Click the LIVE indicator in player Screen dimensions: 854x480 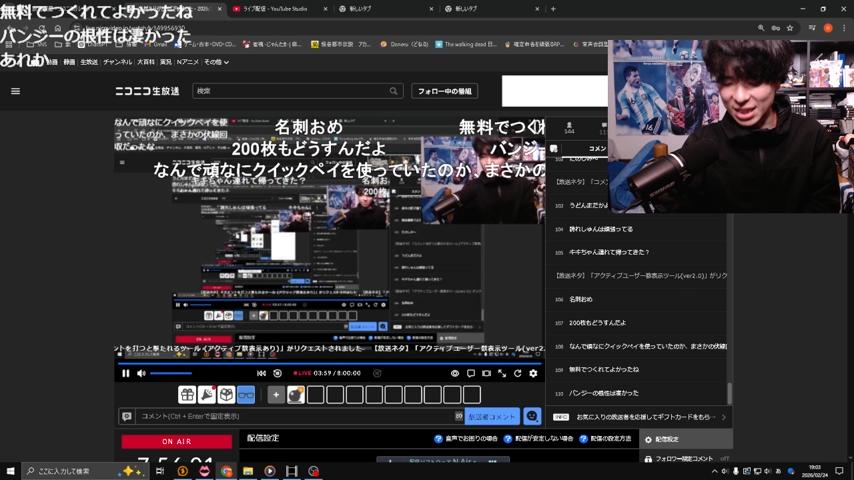point(302,373)
